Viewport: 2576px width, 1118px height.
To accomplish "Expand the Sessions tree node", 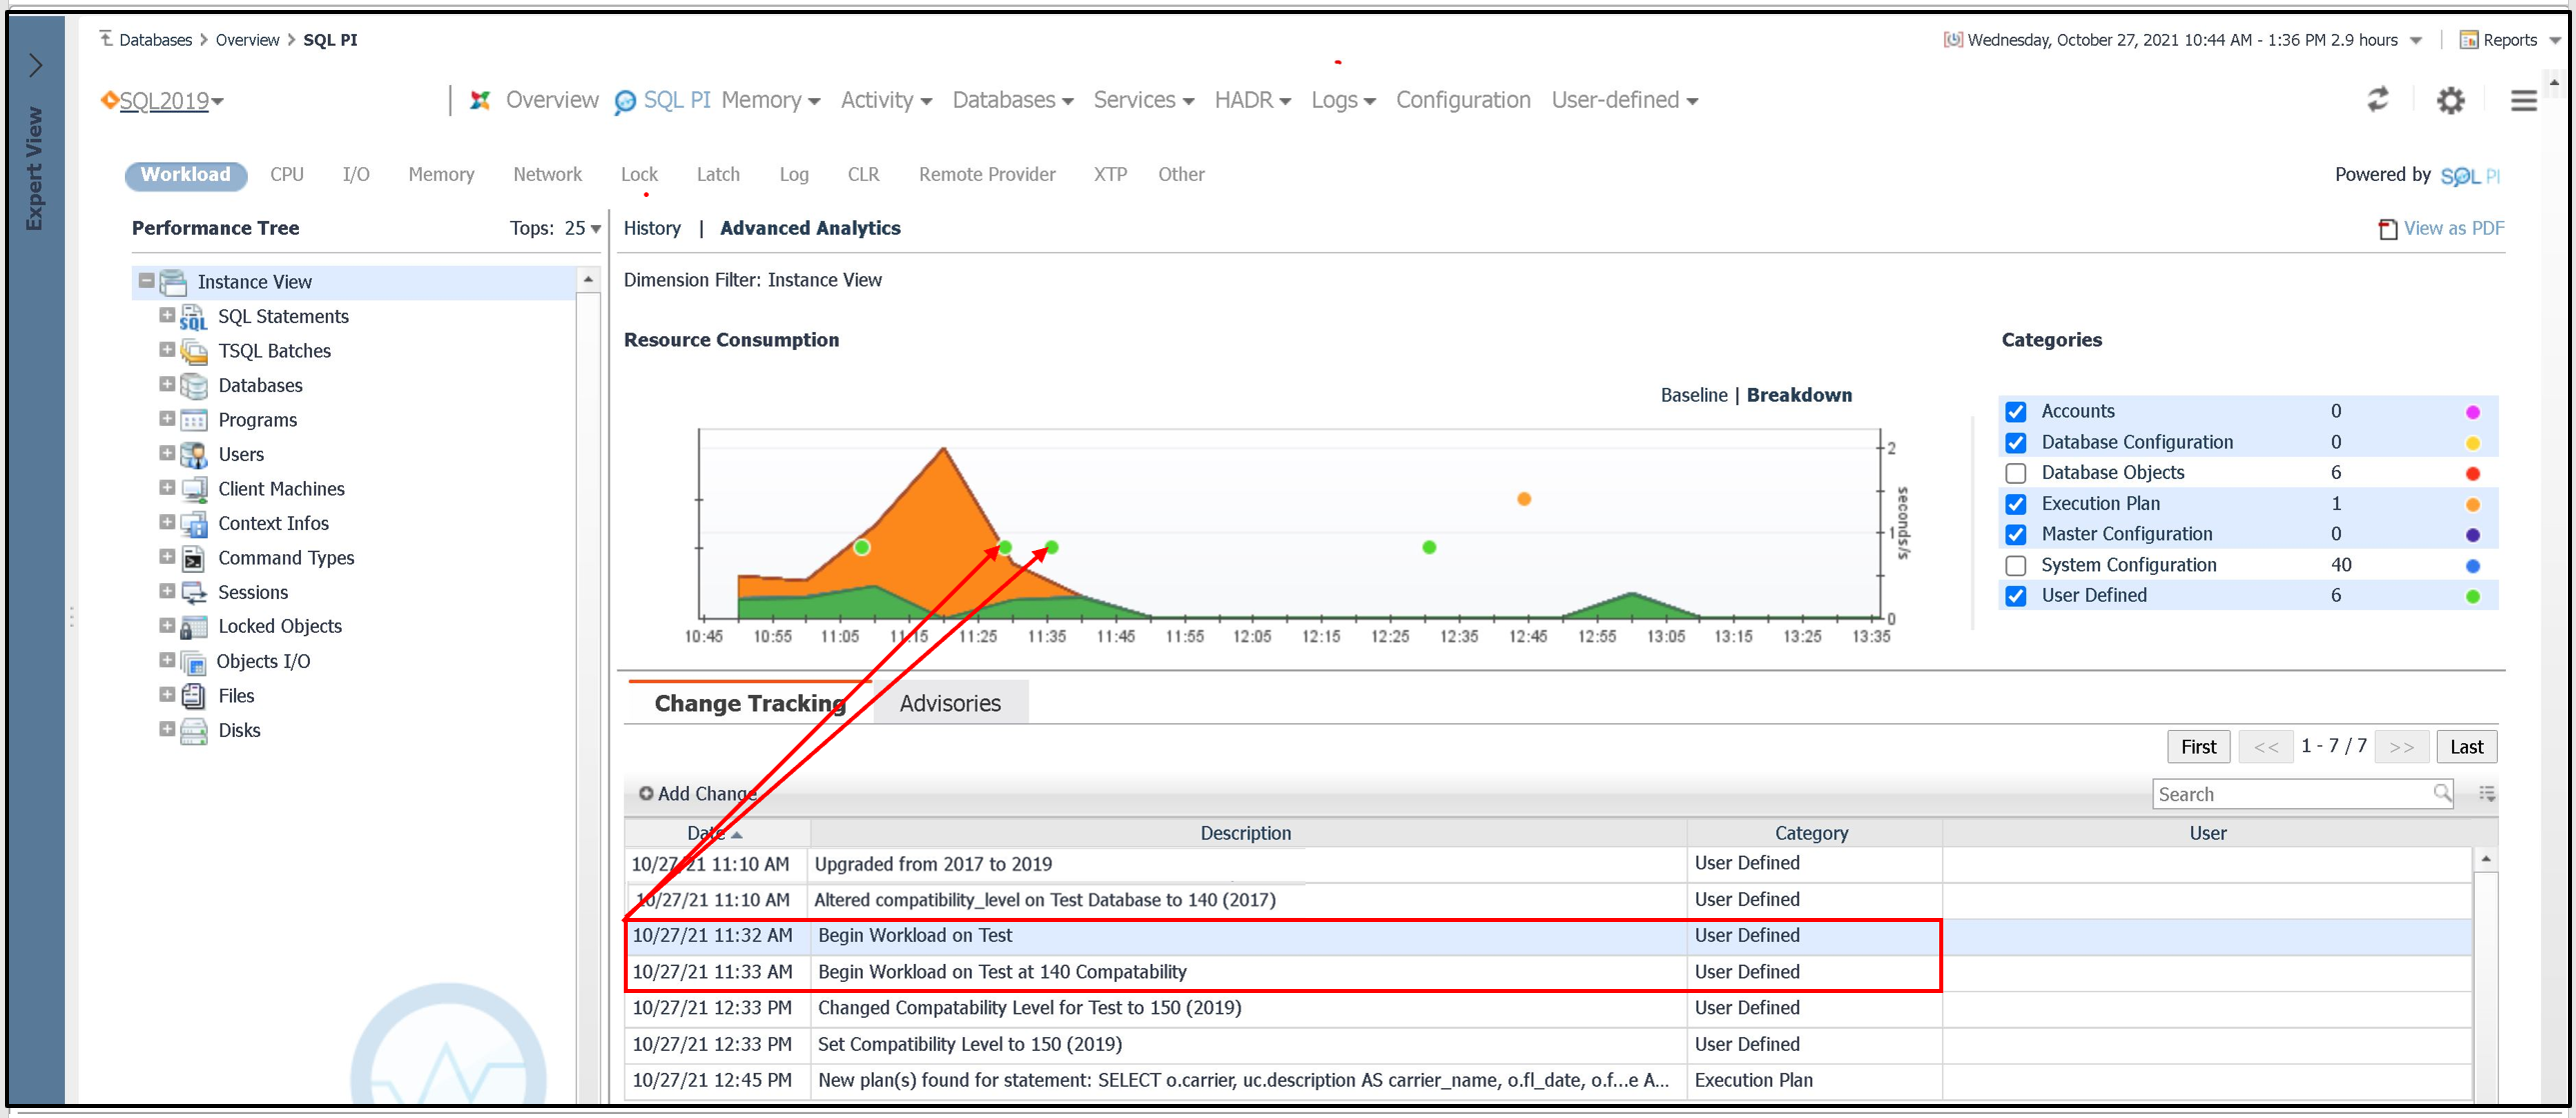I will [167, 591].
